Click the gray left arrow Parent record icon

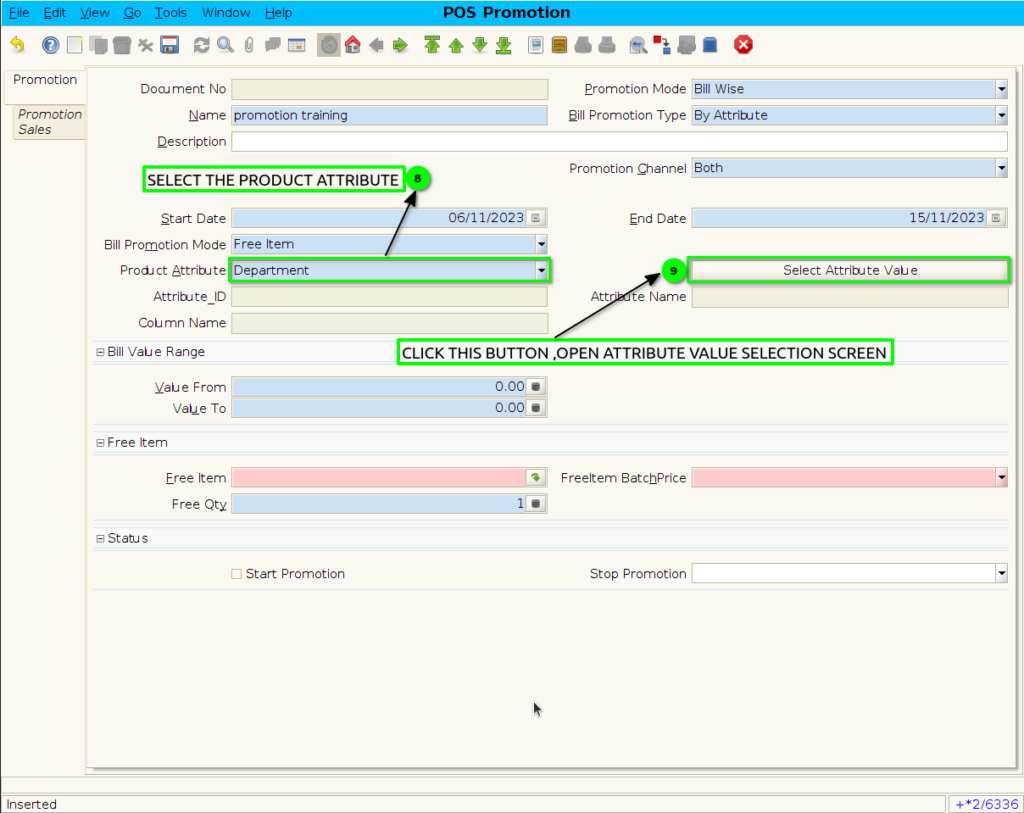point(376,45)
